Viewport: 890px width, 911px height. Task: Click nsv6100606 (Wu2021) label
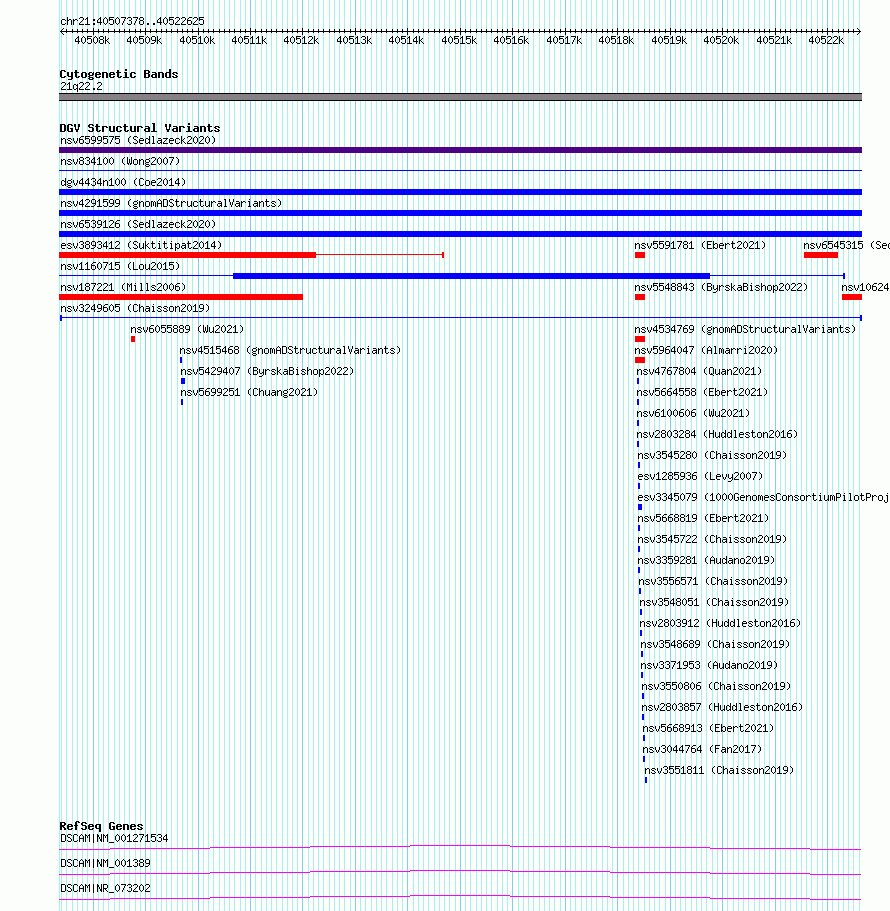[x=693, y=413]
